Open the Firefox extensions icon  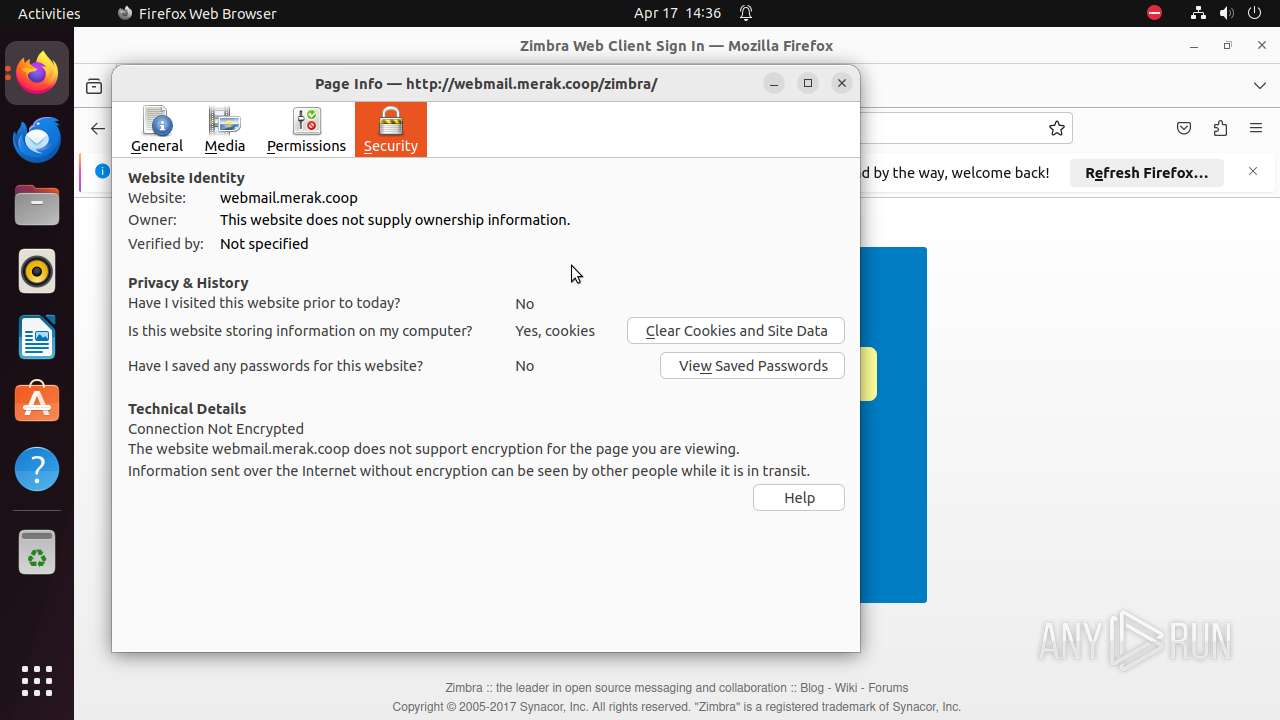coord(1220,128)
